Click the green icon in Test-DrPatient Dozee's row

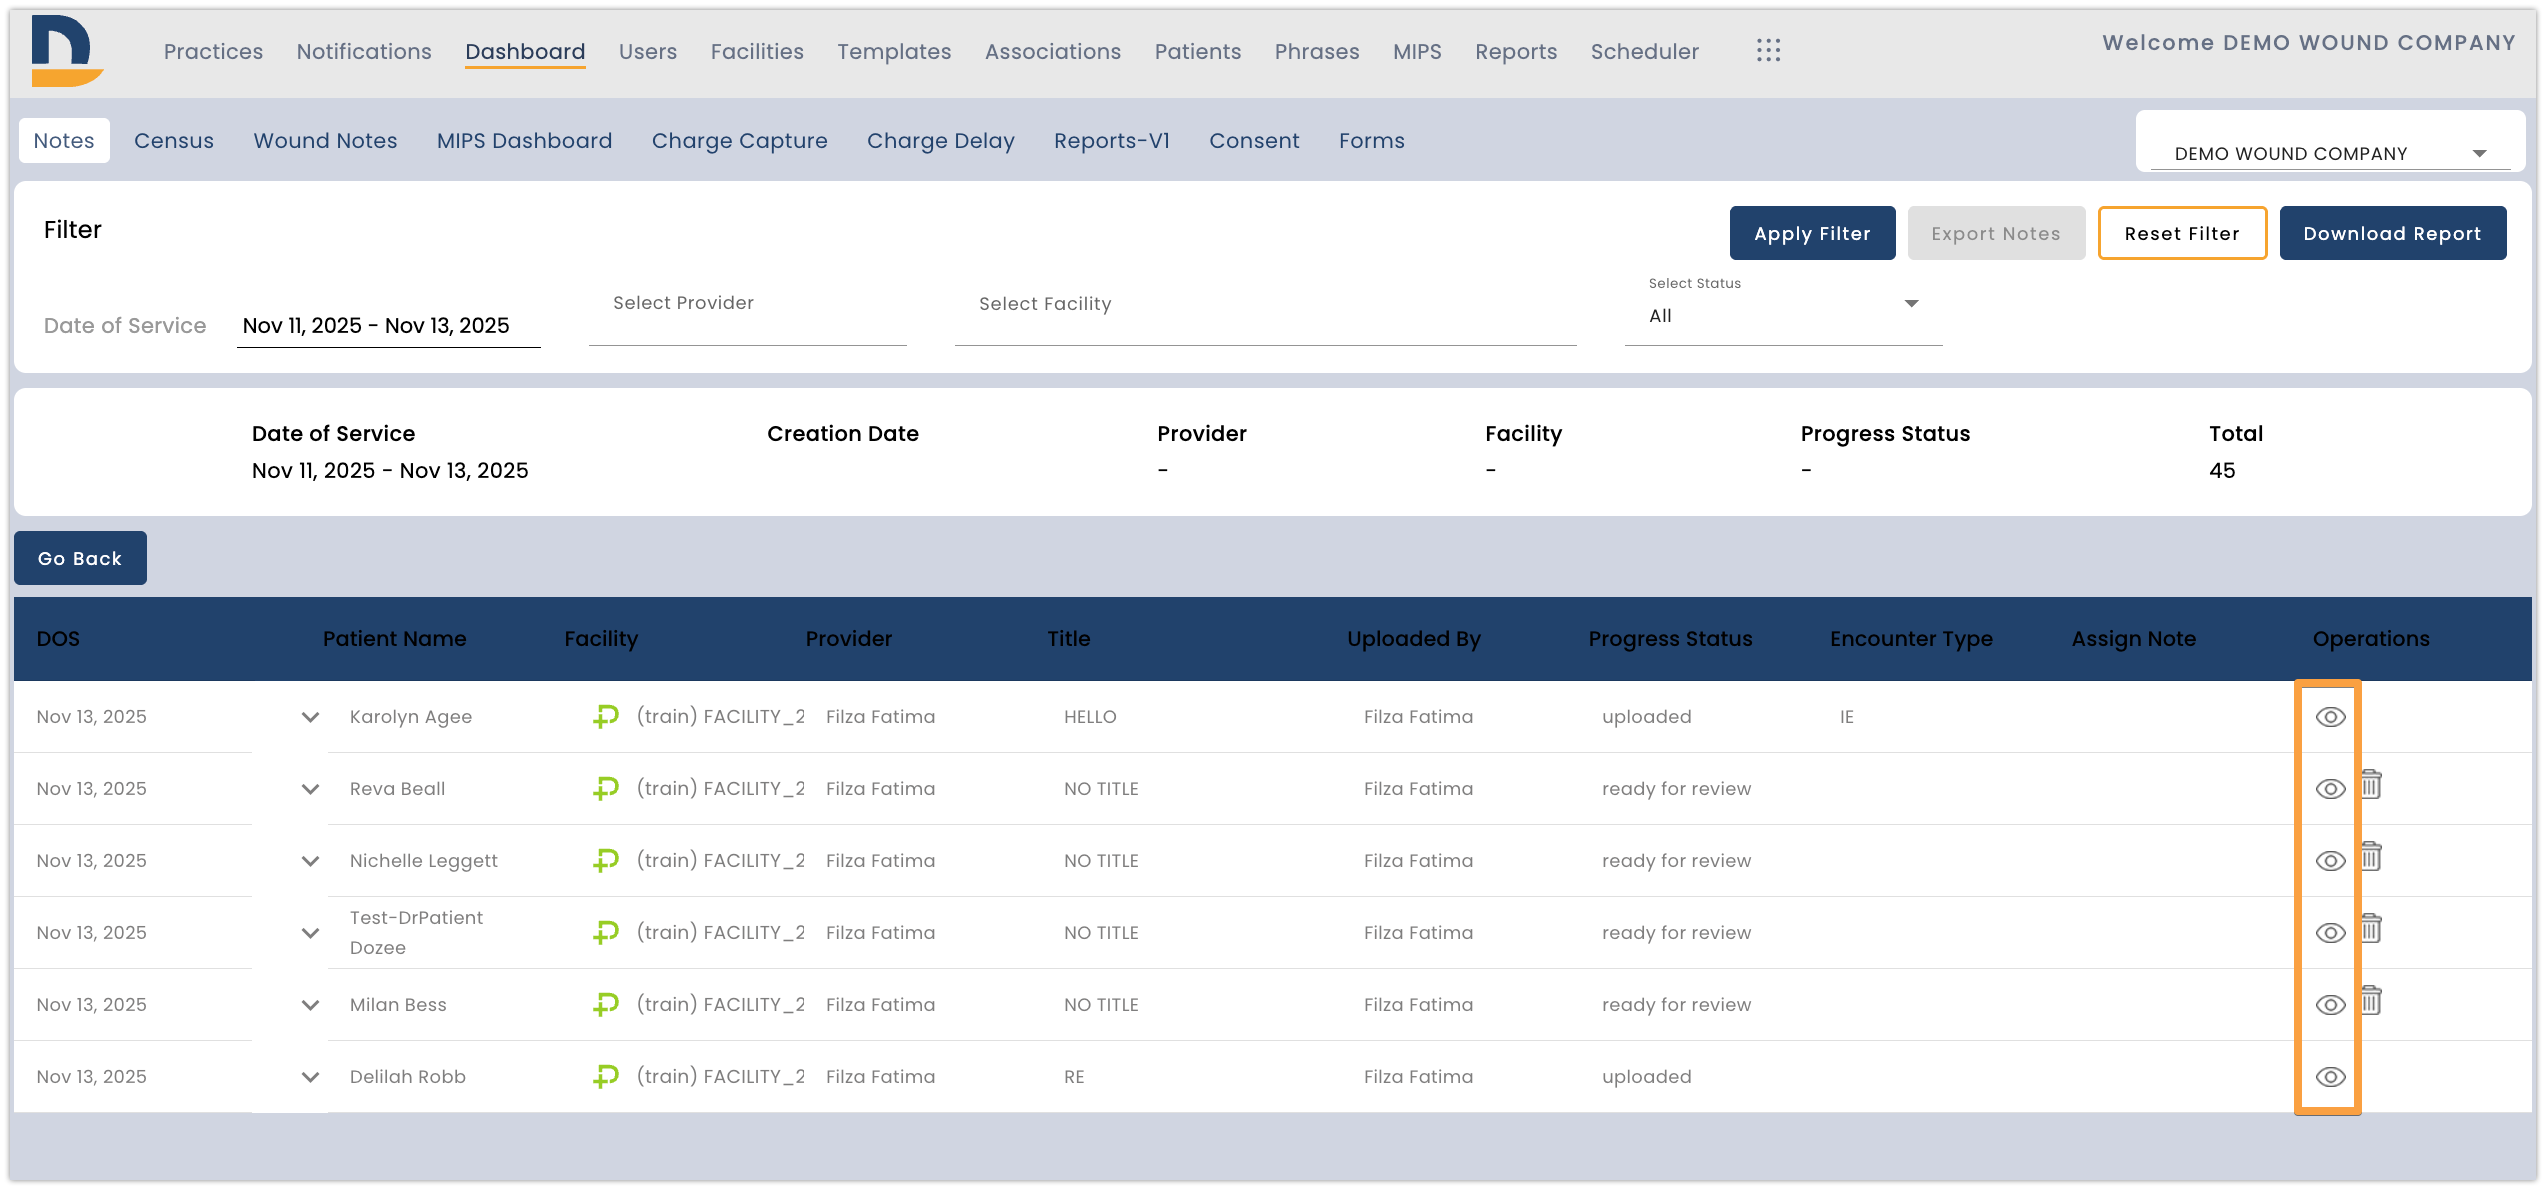coord(606,932)
